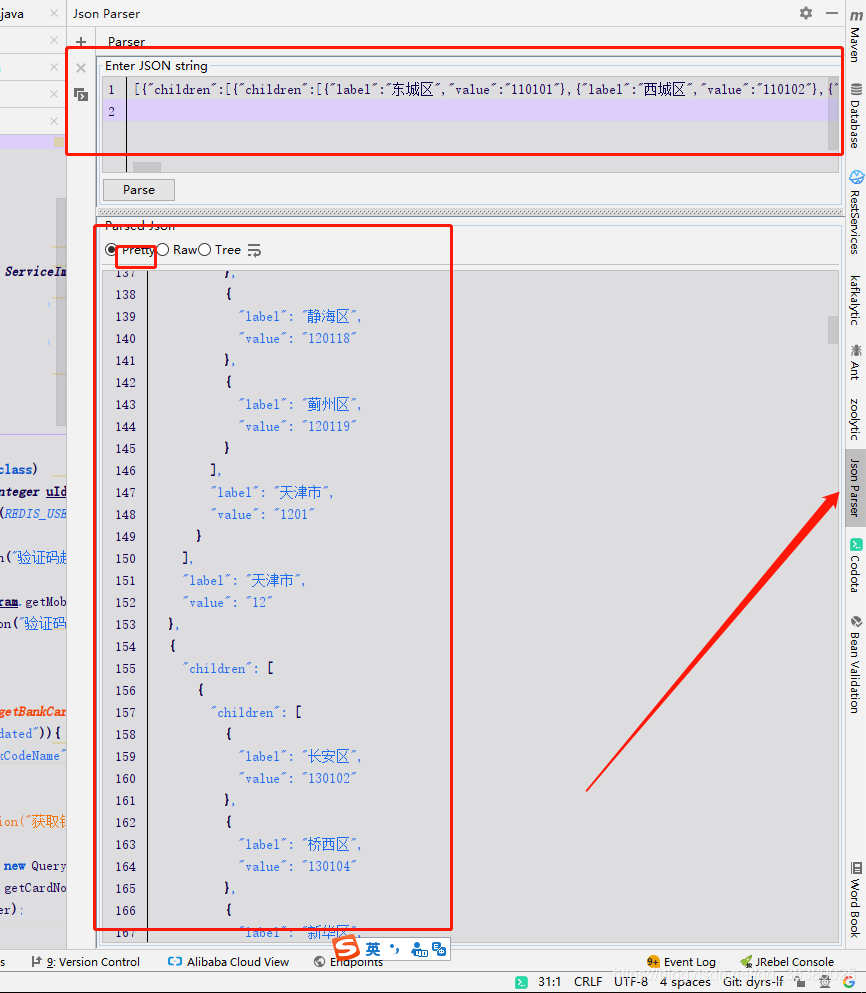Open Json Parser settings gear
This screenshot has width=866, height=993.
pos(805,13)
